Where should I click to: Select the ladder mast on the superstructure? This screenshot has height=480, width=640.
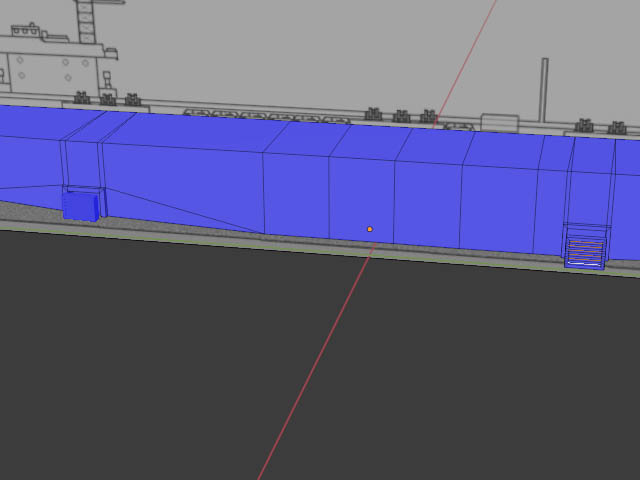tap(86, 22)
